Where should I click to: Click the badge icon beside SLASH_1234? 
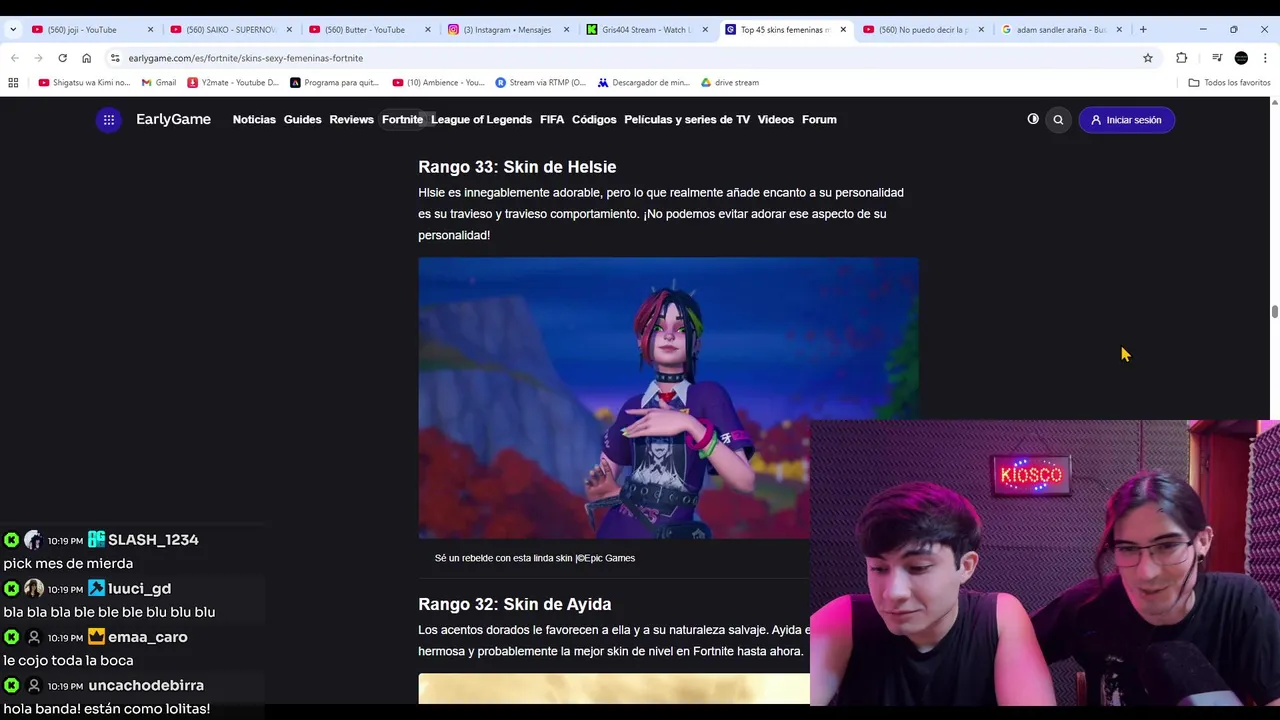point(97,540)
